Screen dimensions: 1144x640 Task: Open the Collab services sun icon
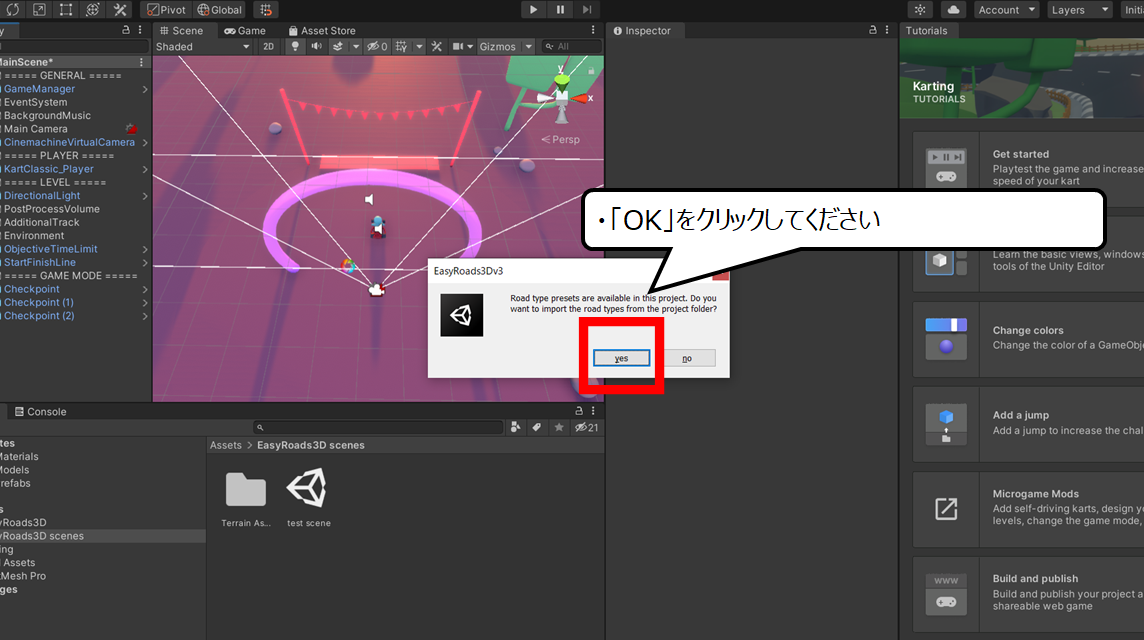920,9
